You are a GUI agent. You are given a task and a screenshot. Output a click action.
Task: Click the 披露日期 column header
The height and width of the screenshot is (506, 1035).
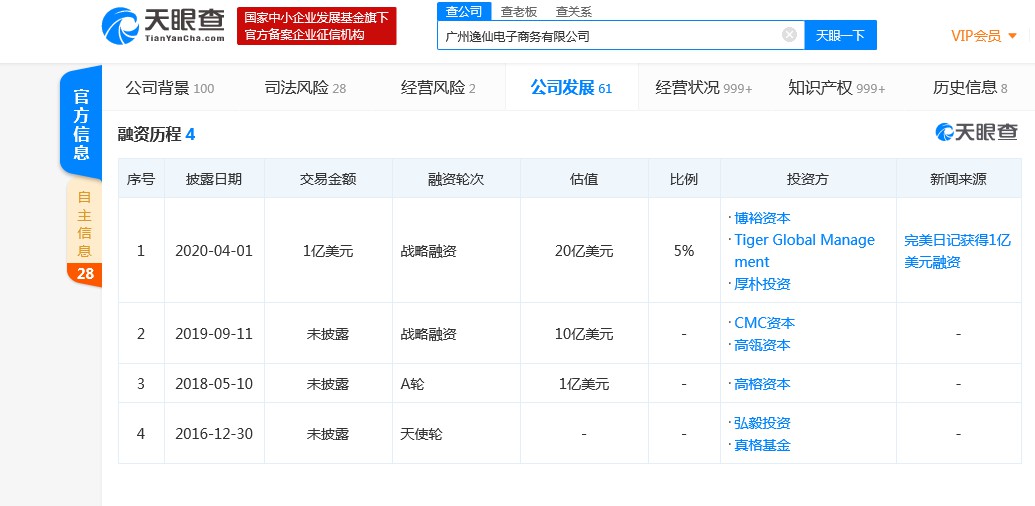tap(214, 179)
